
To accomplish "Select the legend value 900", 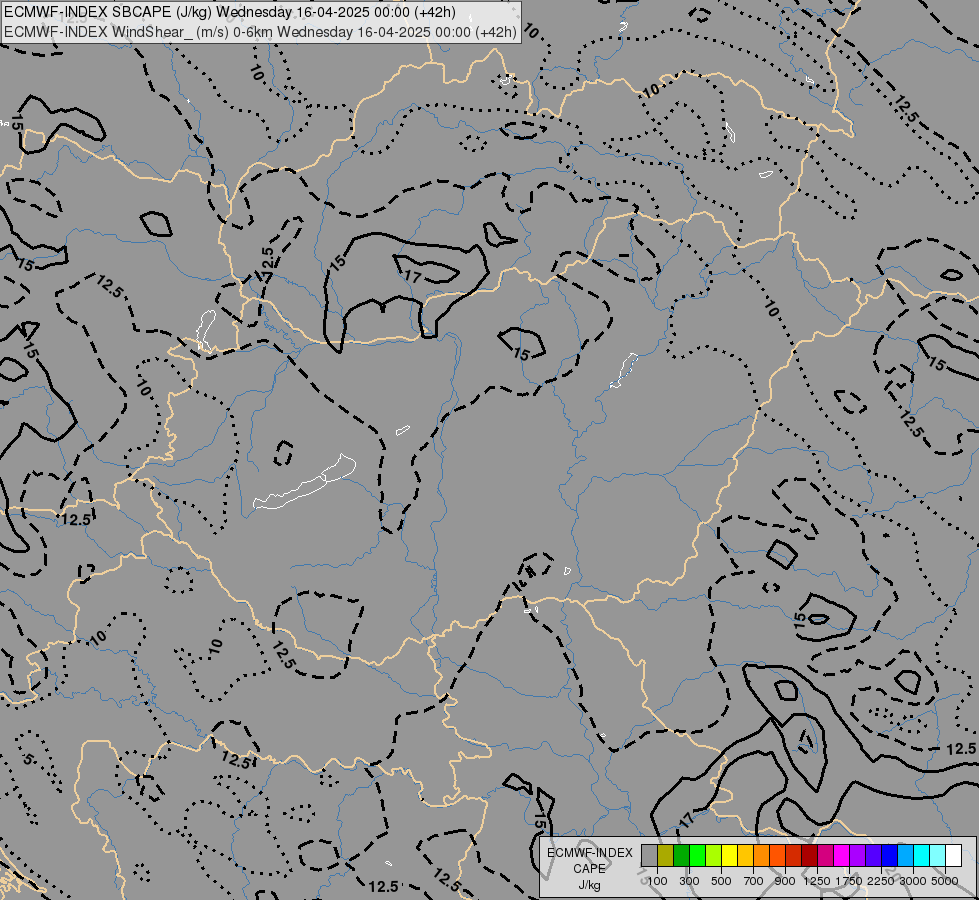I will click(x=785, y=881).
